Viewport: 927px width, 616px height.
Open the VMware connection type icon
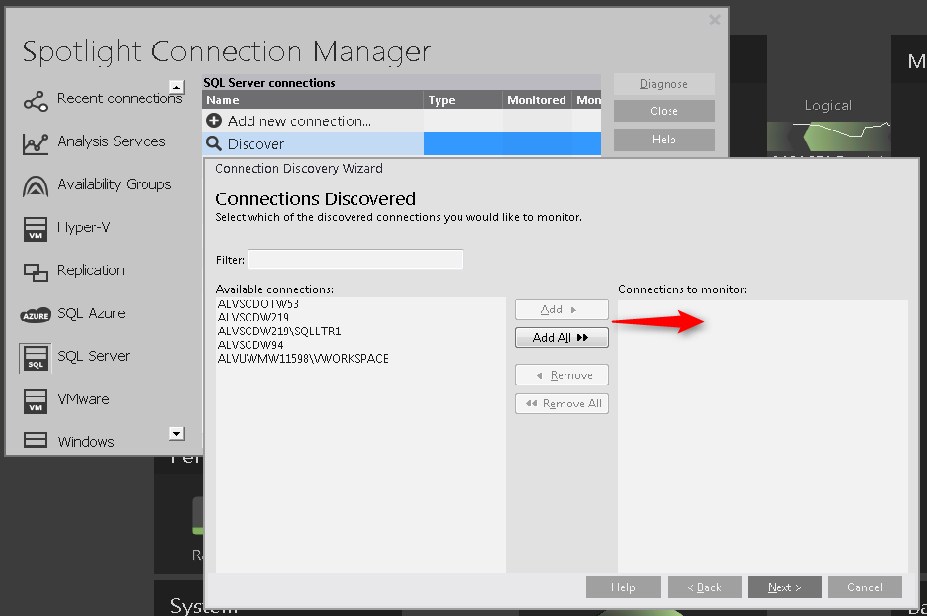coord(35,401)
